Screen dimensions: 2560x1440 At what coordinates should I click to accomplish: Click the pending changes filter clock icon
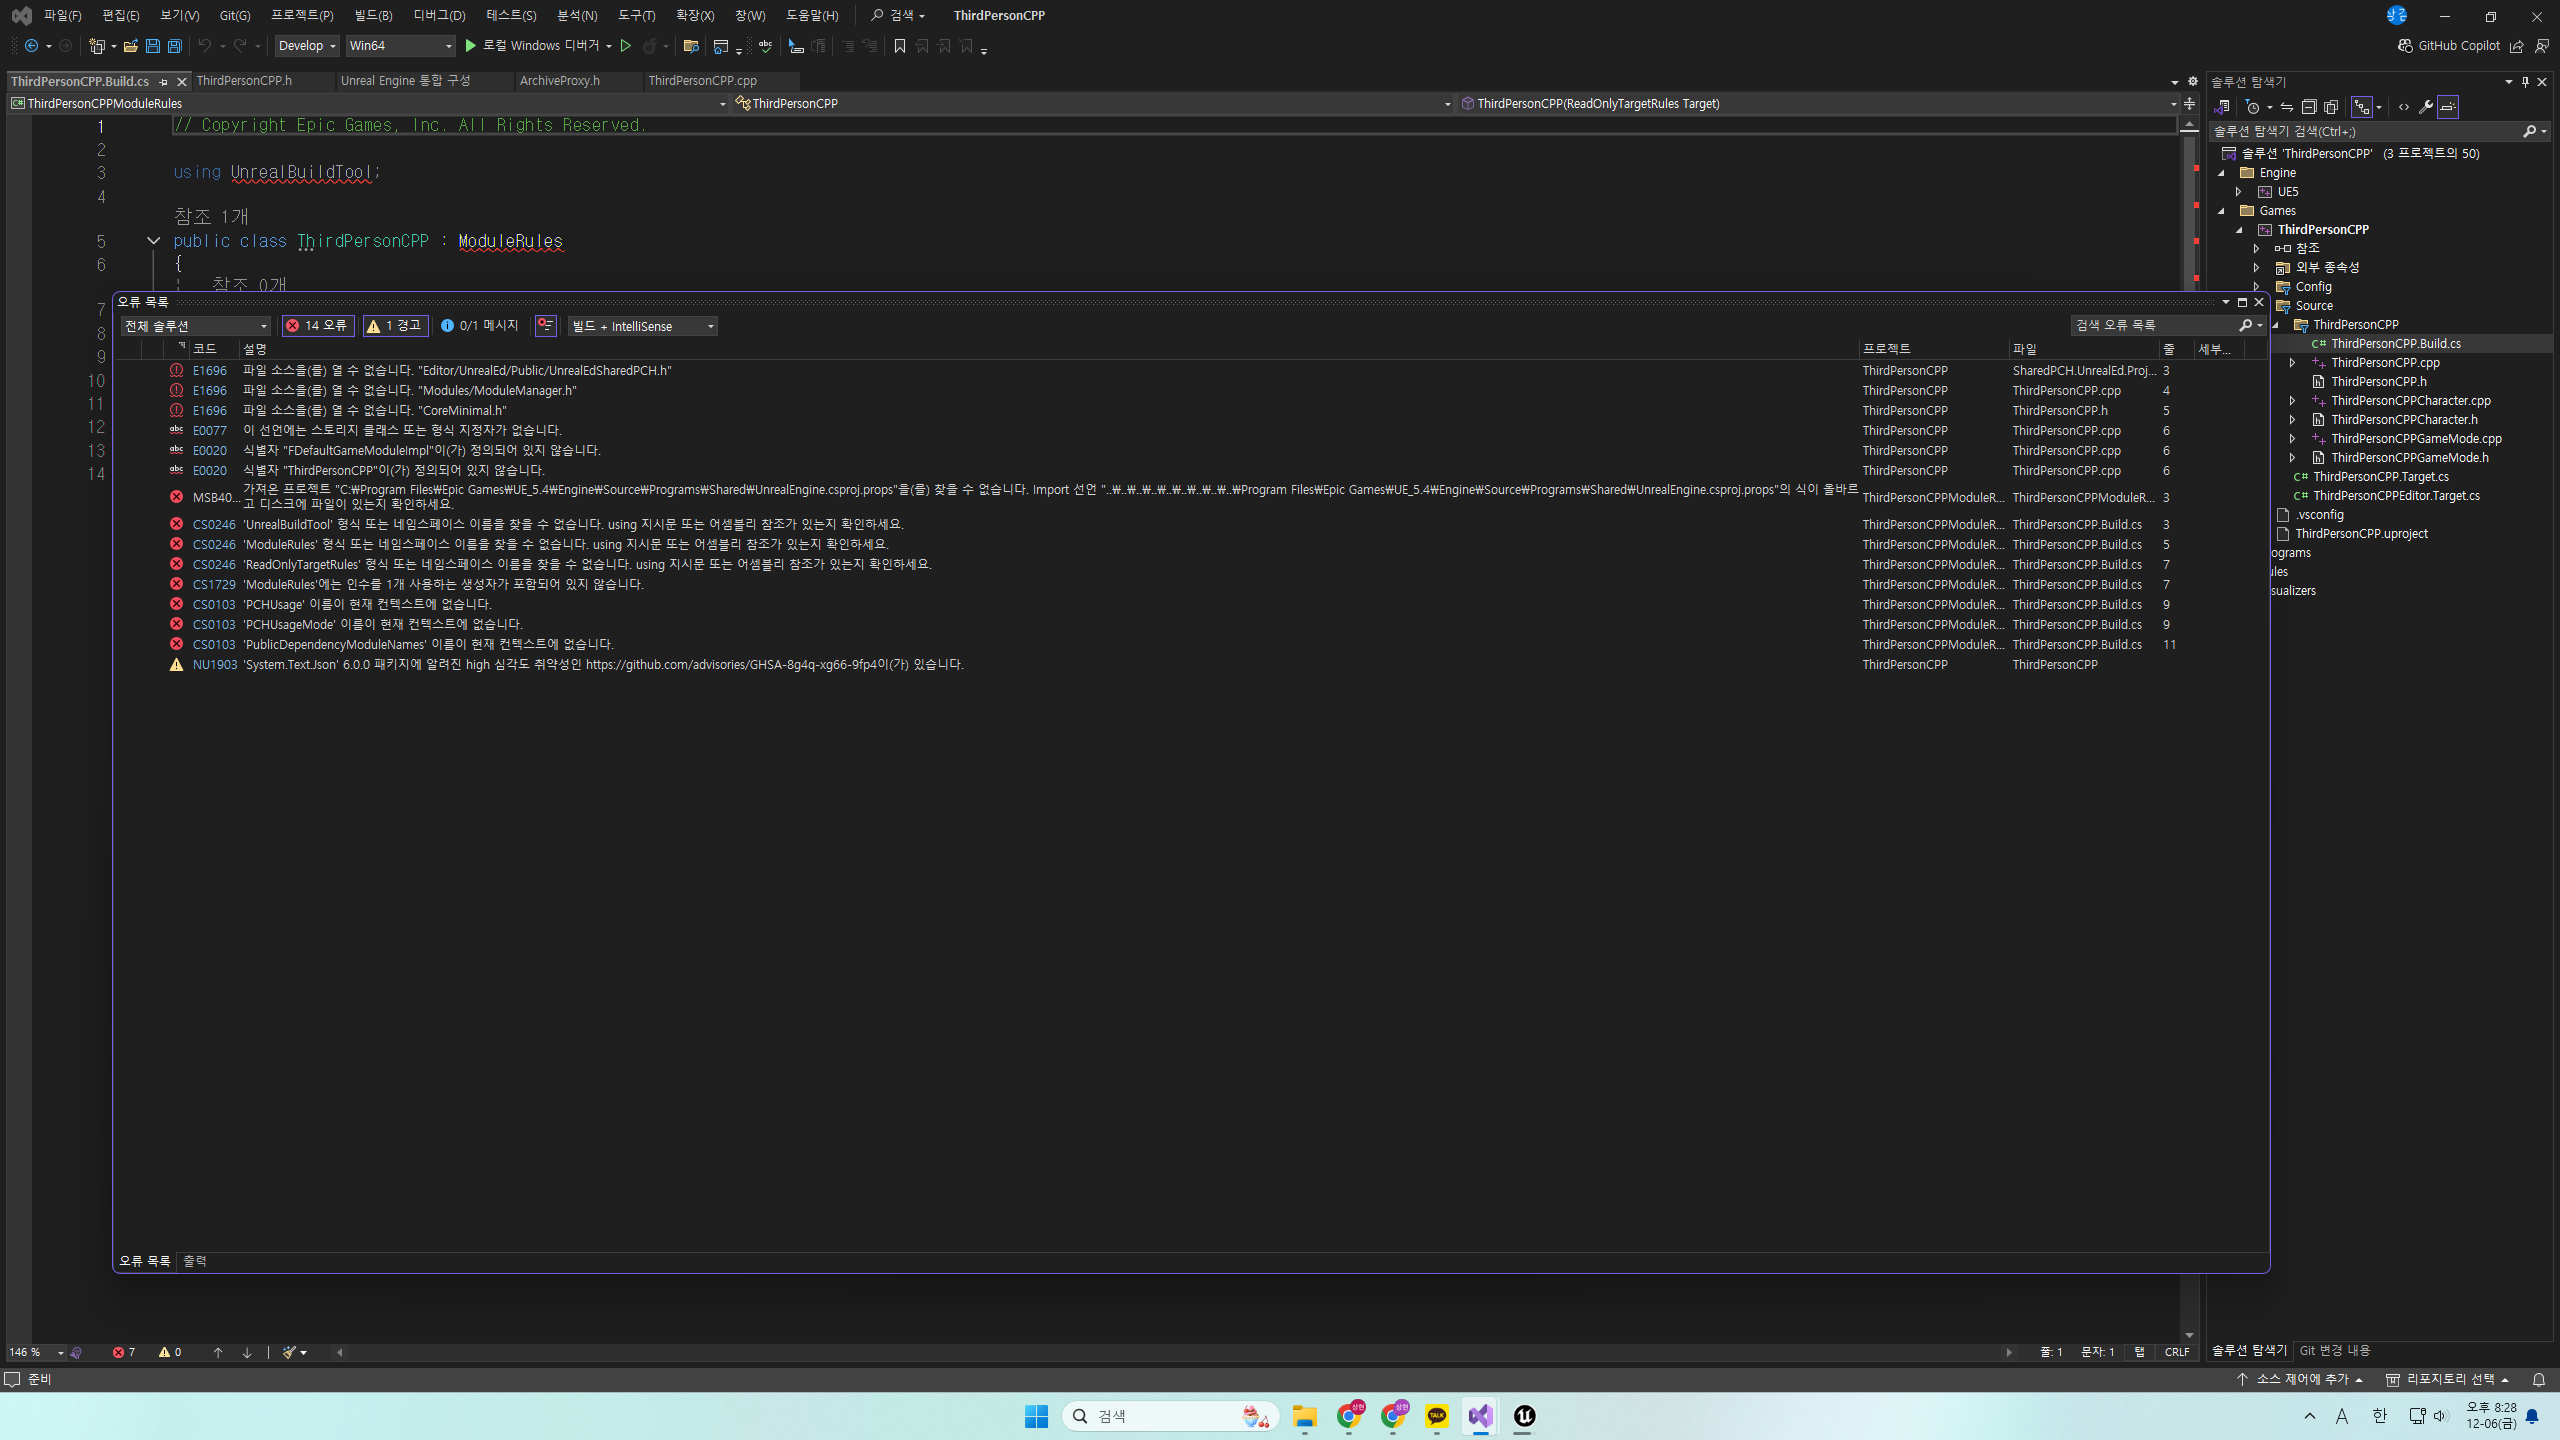[2253, 107]
